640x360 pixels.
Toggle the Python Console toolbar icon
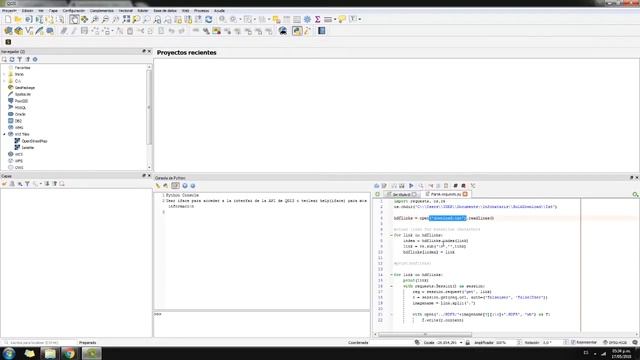tap(297, 31)
